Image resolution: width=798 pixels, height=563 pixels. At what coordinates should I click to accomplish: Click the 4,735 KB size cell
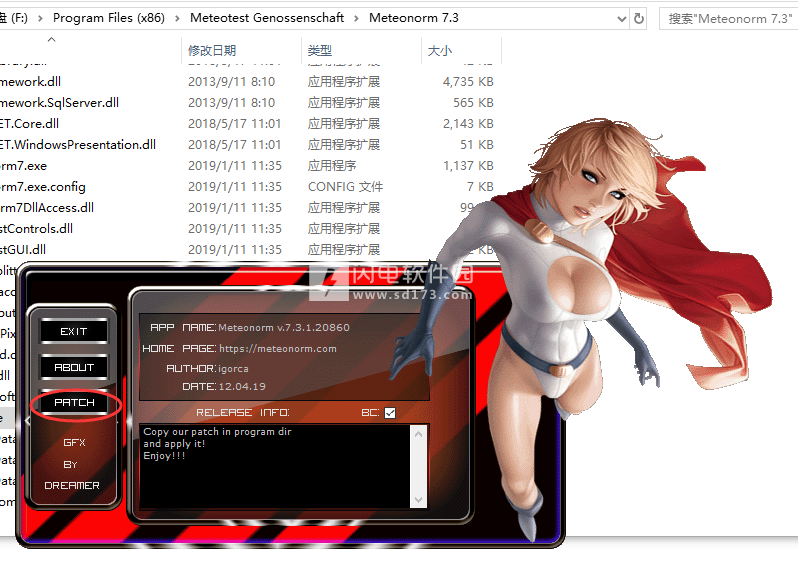pos(468,82)
